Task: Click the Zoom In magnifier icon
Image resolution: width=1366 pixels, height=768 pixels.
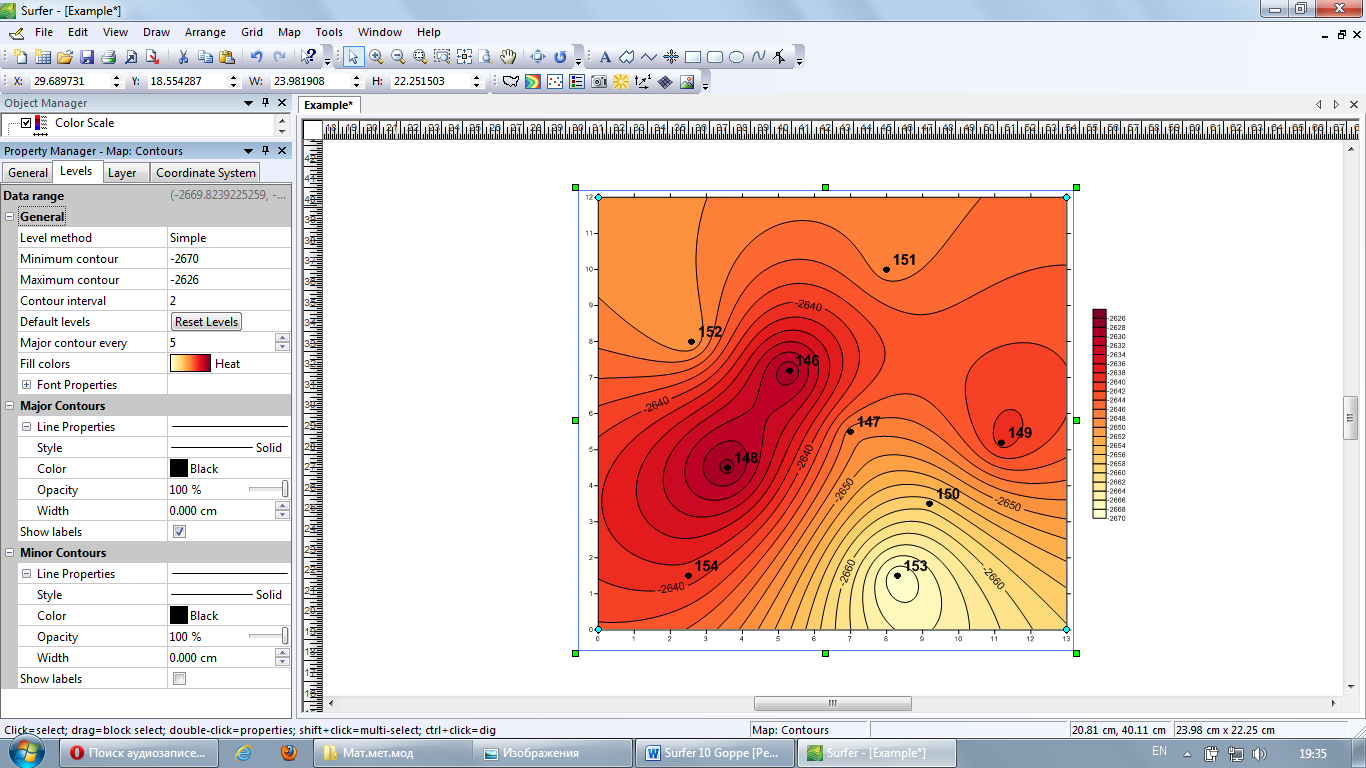Action: tap(376, 57)
